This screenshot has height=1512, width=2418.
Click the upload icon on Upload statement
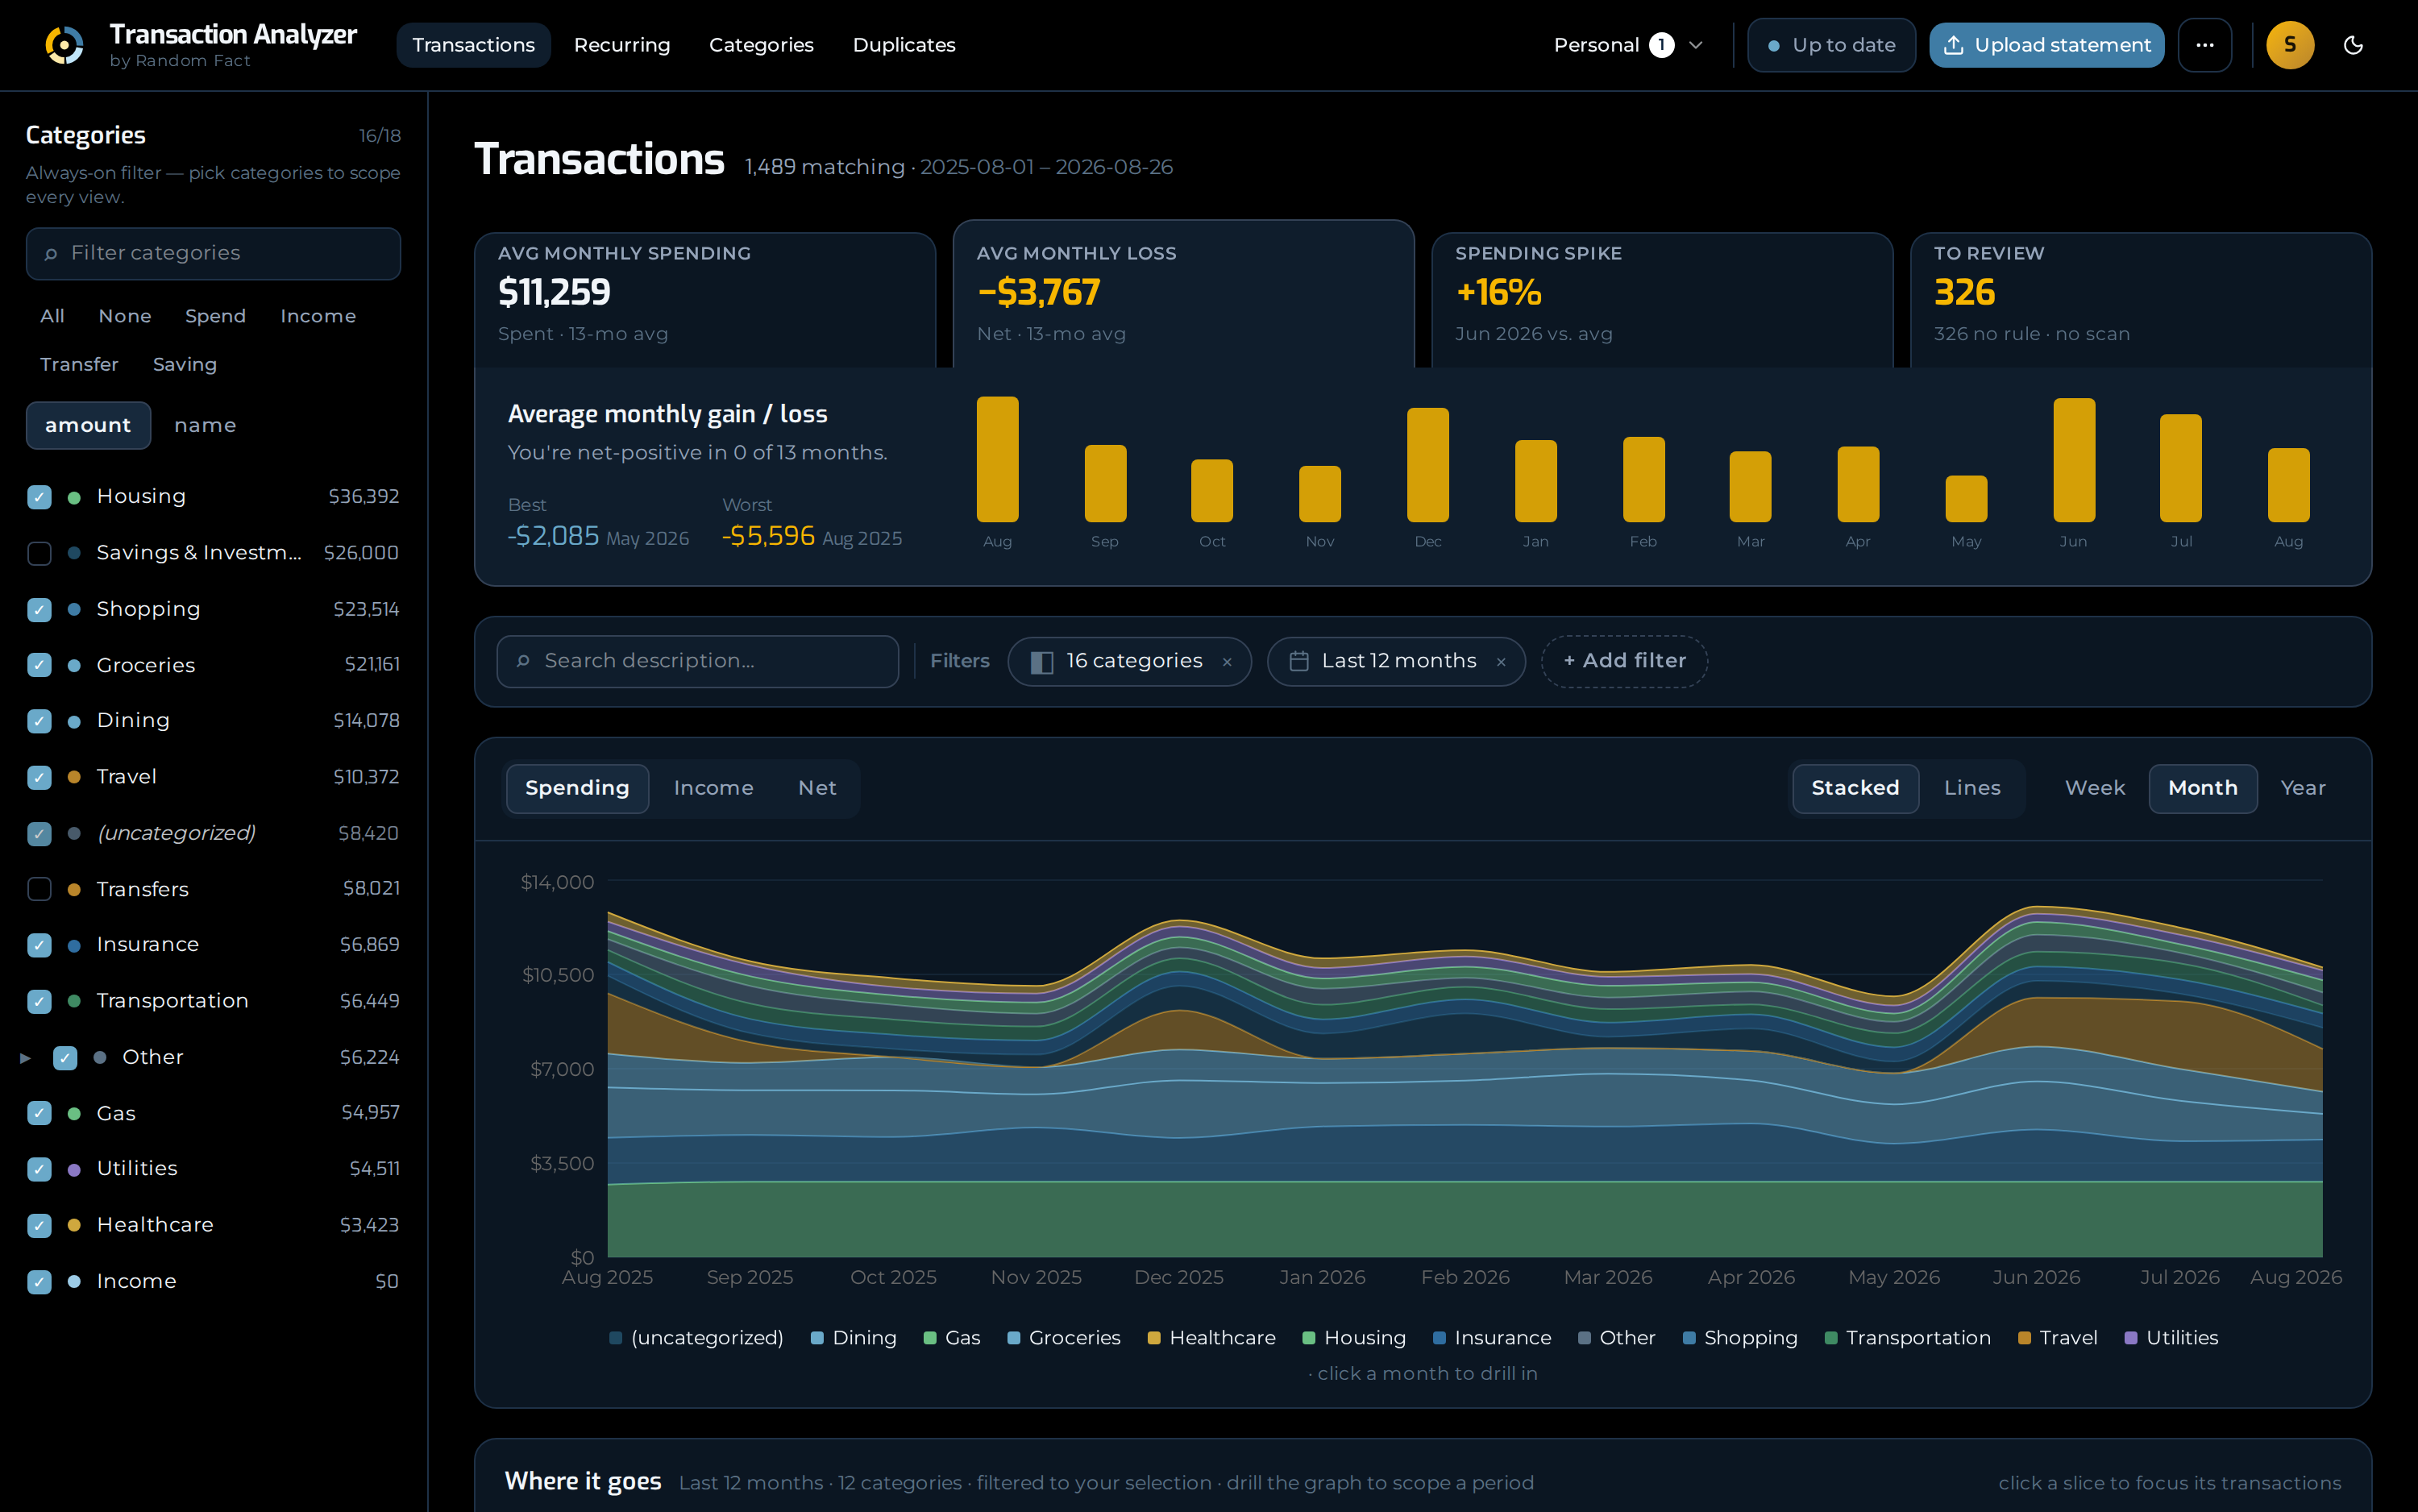pos(1953,45)
